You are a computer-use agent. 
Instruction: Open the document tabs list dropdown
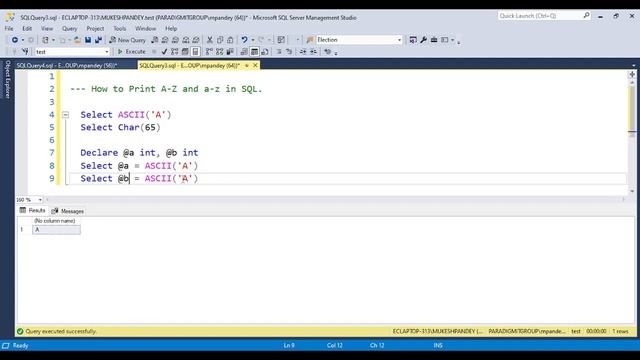633,65
